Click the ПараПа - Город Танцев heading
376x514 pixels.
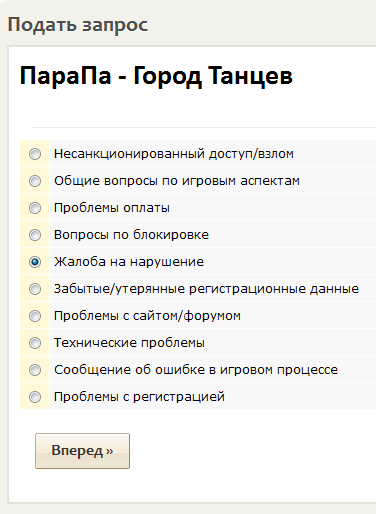point(156,76)
